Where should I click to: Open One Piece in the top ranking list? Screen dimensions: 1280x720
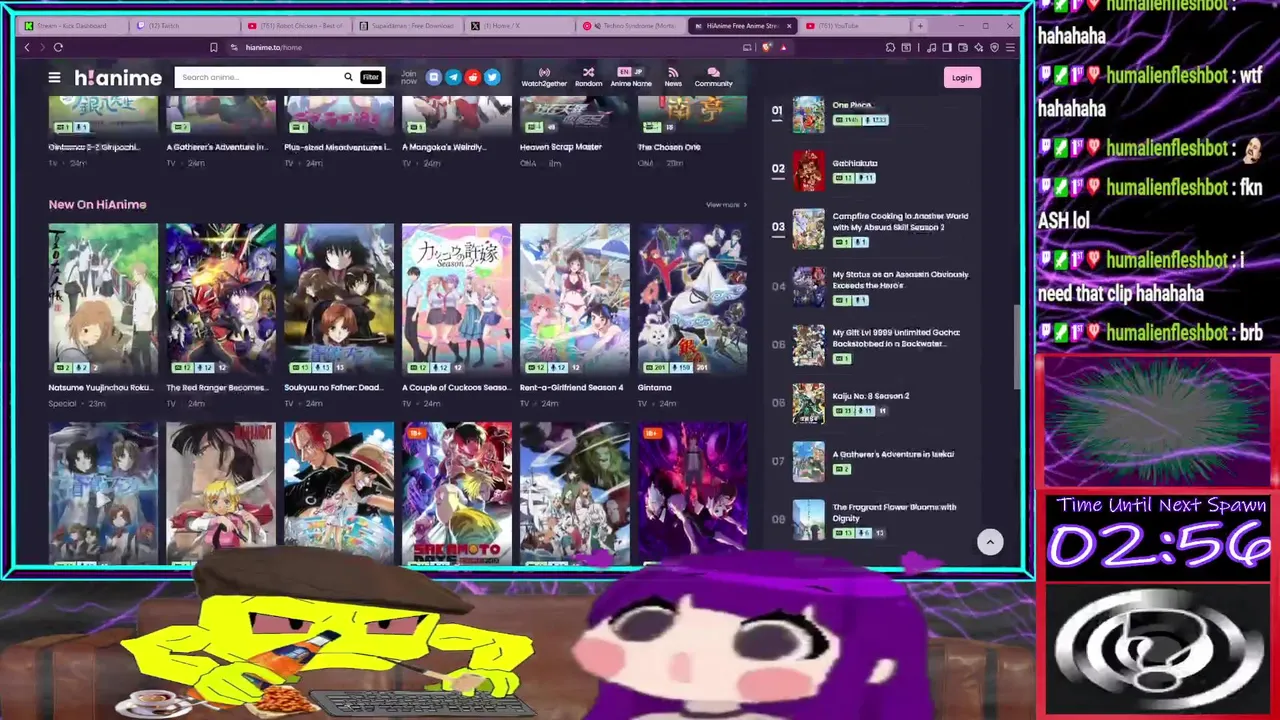click(x=852, y=105)
